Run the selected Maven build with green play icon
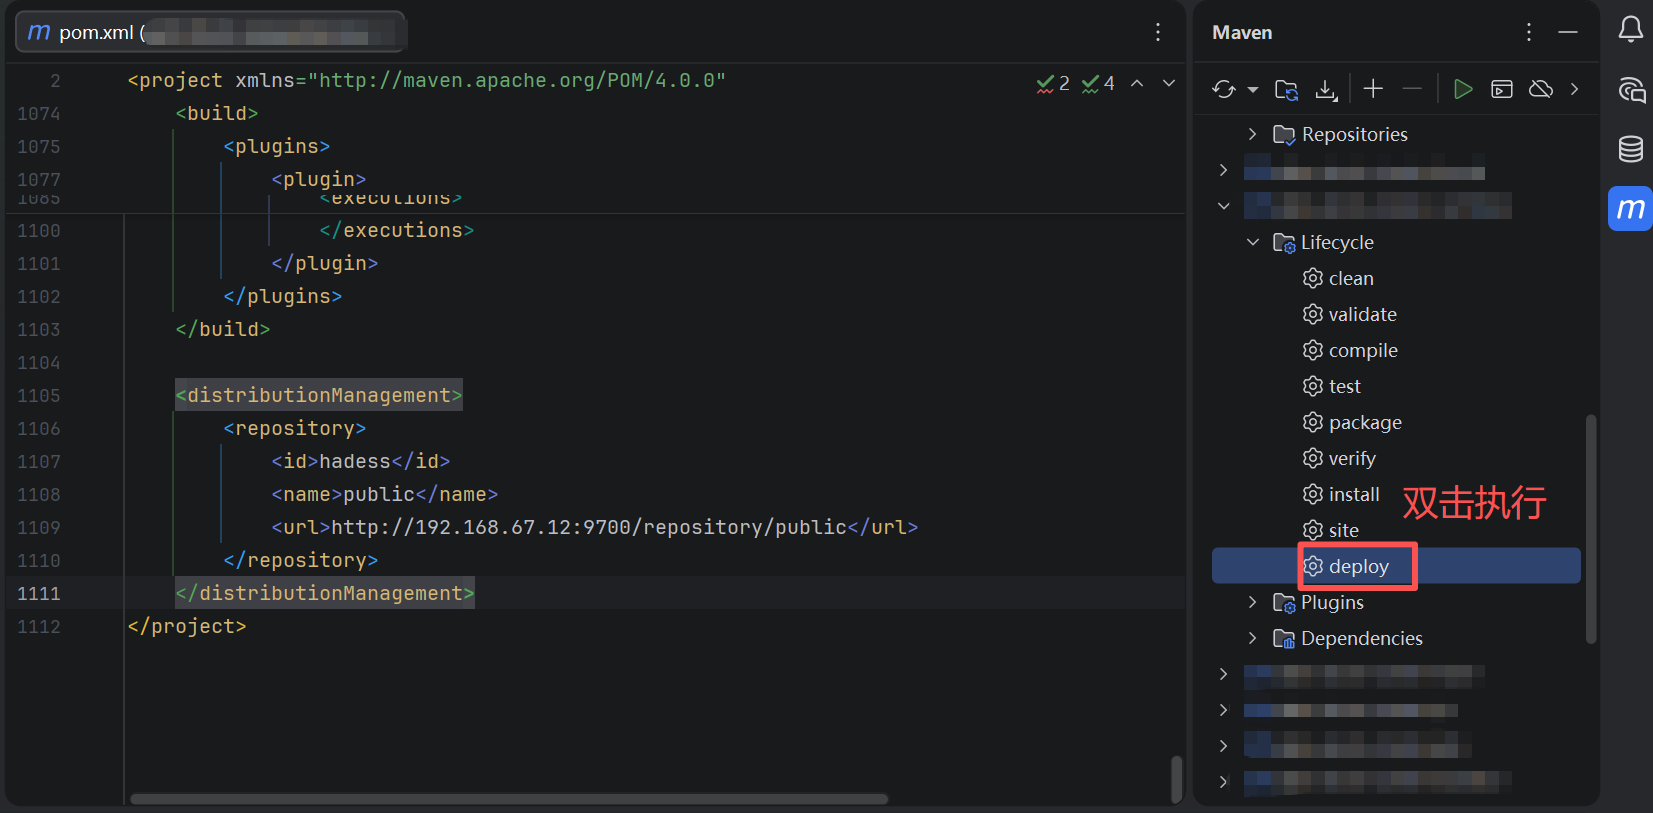The width and height of the screenshot is (1653, 813). 1462,89
